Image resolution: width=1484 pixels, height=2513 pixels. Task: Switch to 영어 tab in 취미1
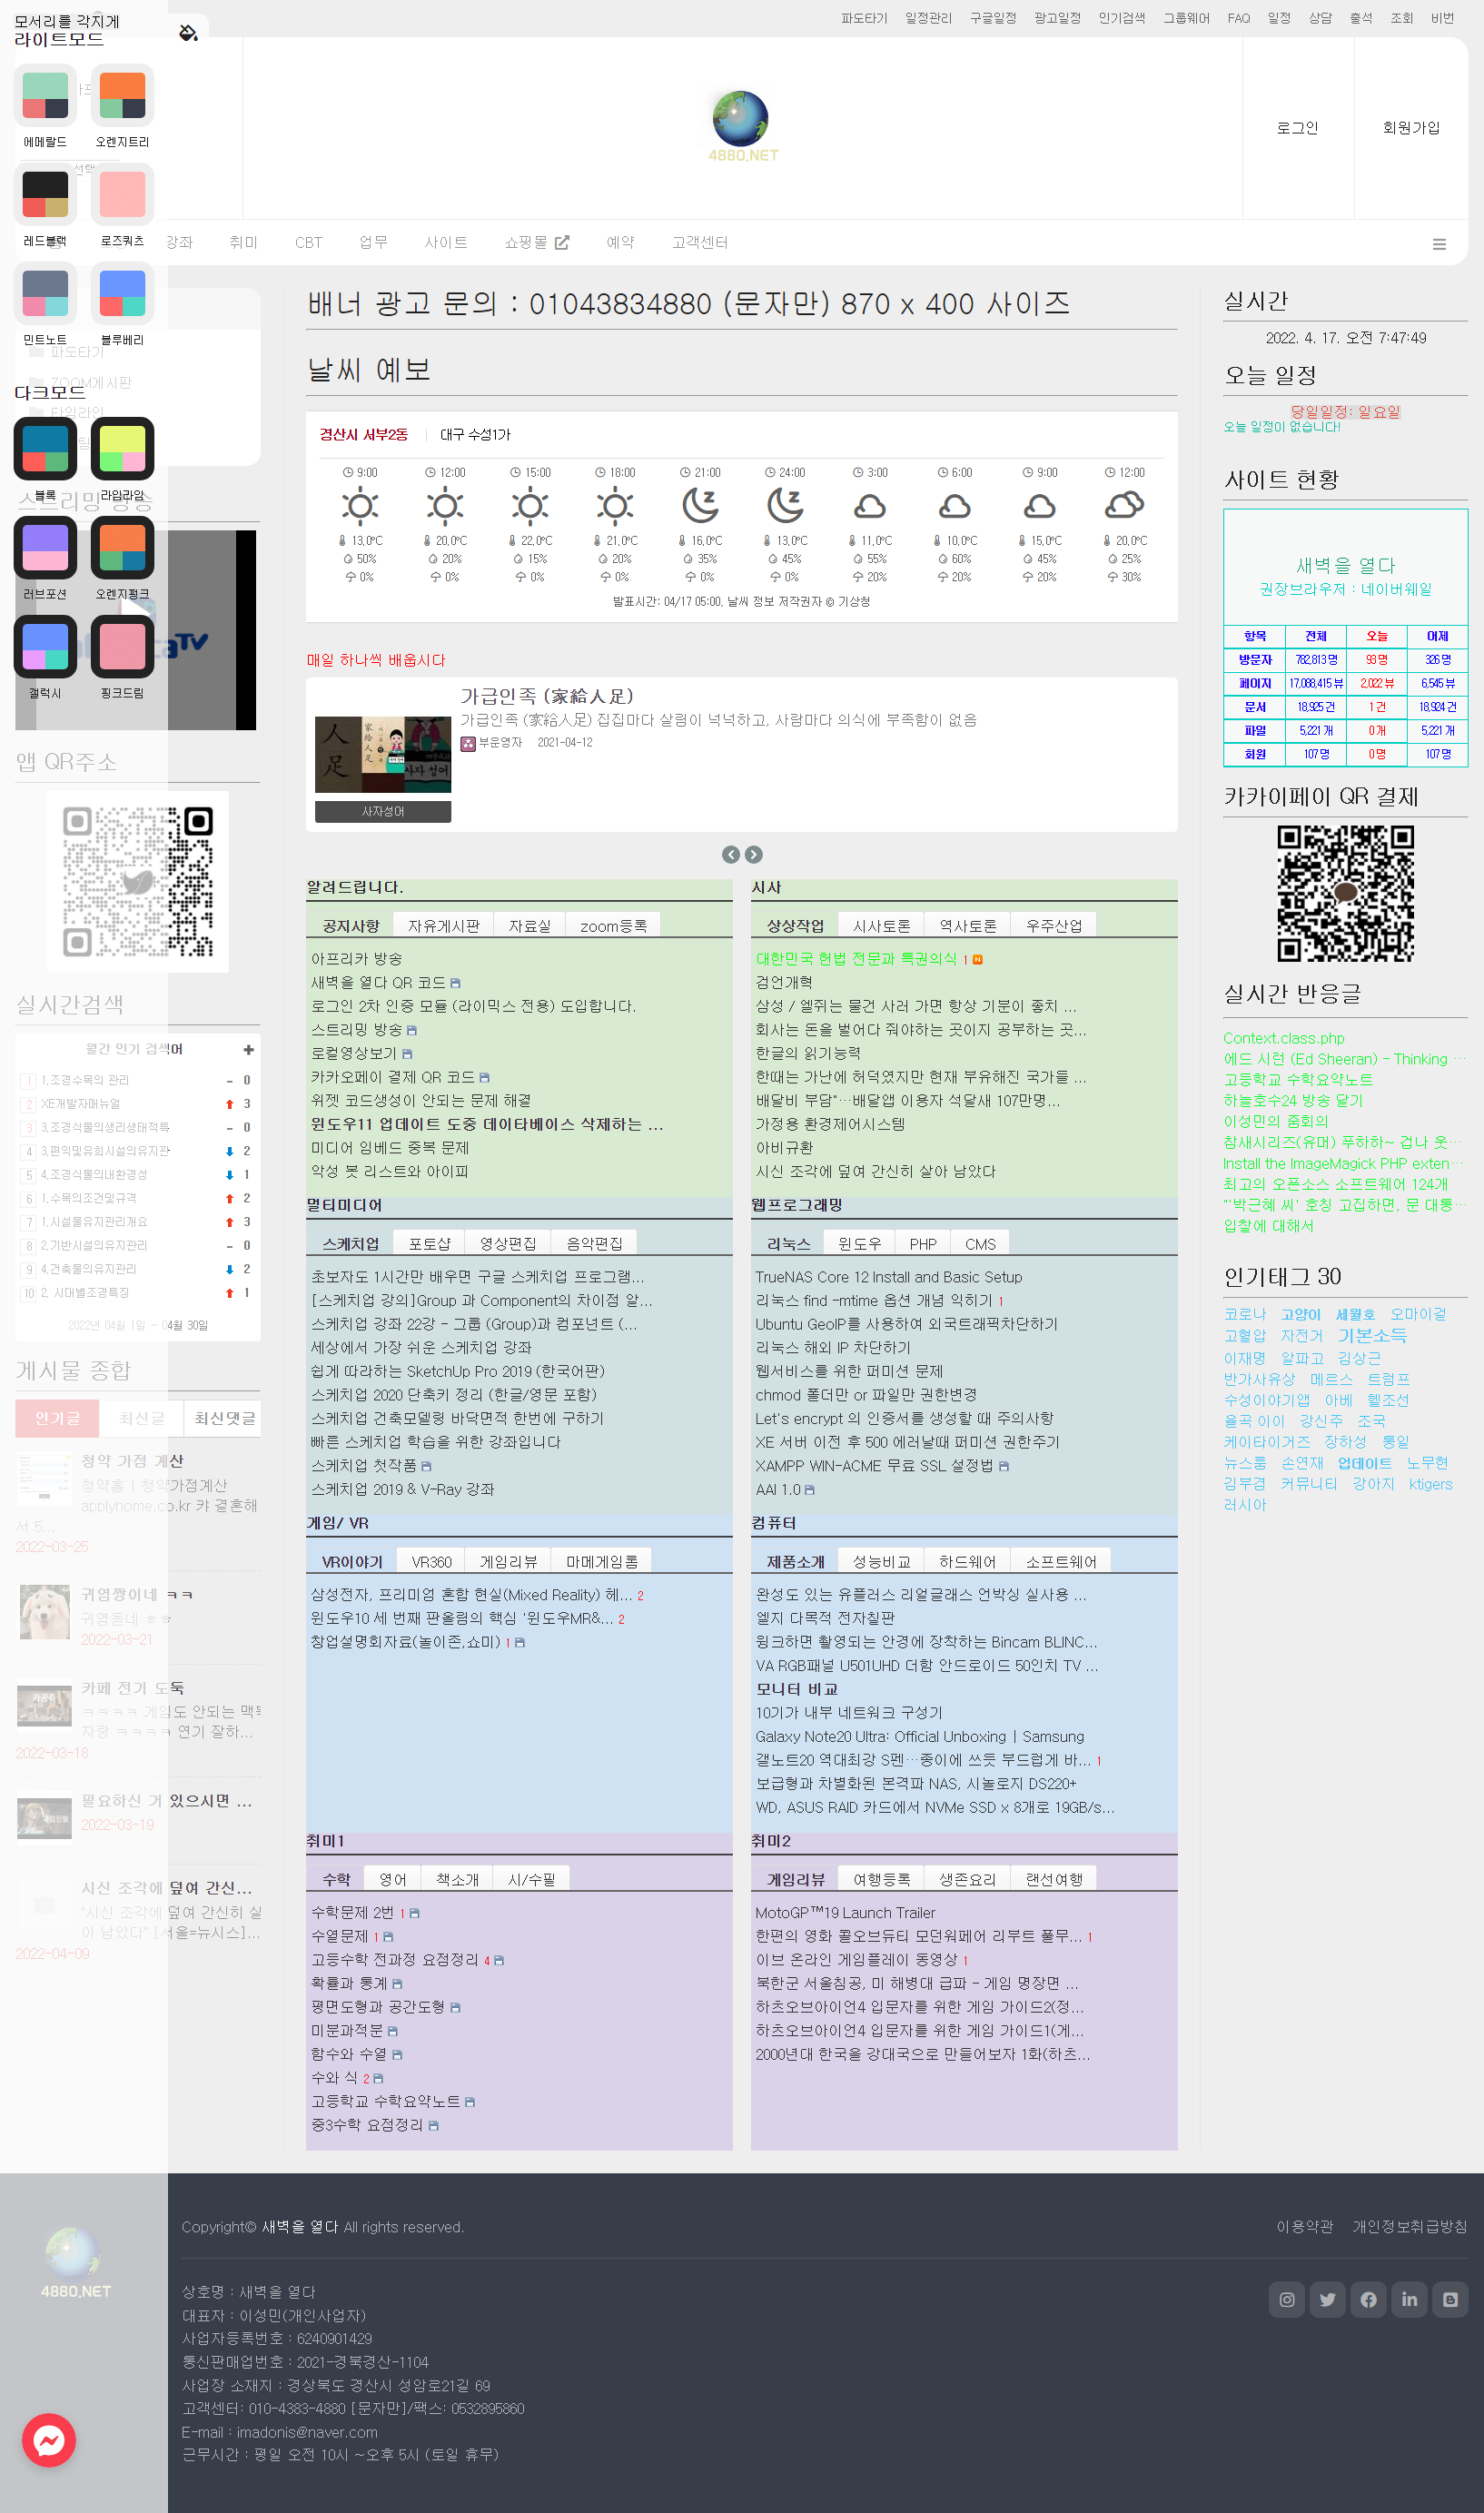[393, 1880]
